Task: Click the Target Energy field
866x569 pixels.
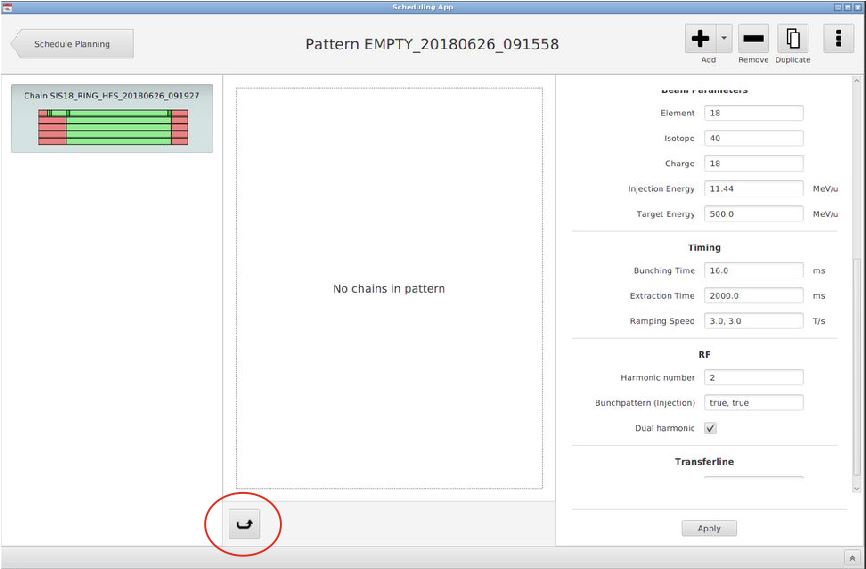Action: (753, 214)
